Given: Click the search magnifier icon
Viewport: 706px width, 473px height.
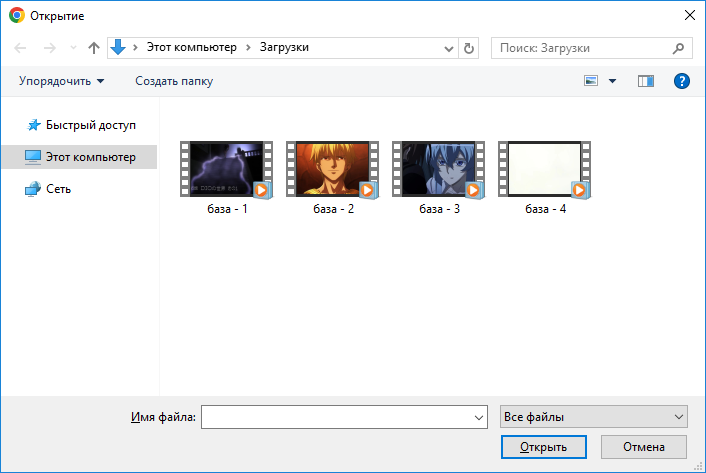Looking at the screenshot, I should tap(678, 47).
